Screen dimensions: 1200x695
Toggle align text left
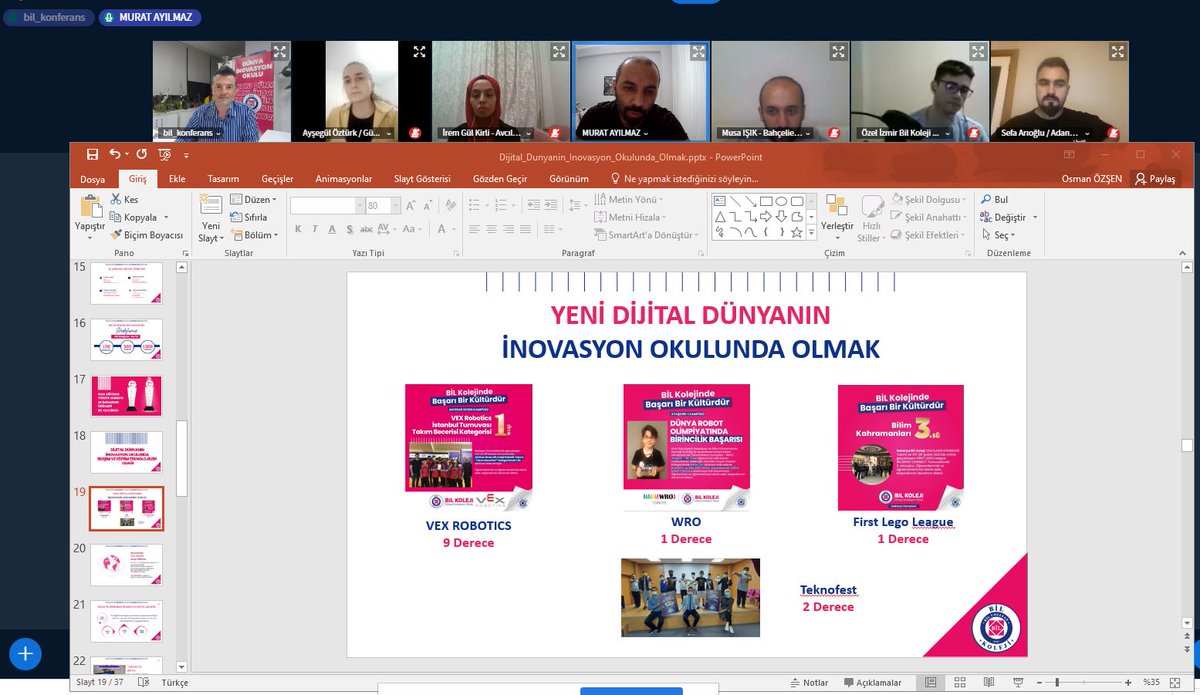pyautogui.click(x=474, y=230)
